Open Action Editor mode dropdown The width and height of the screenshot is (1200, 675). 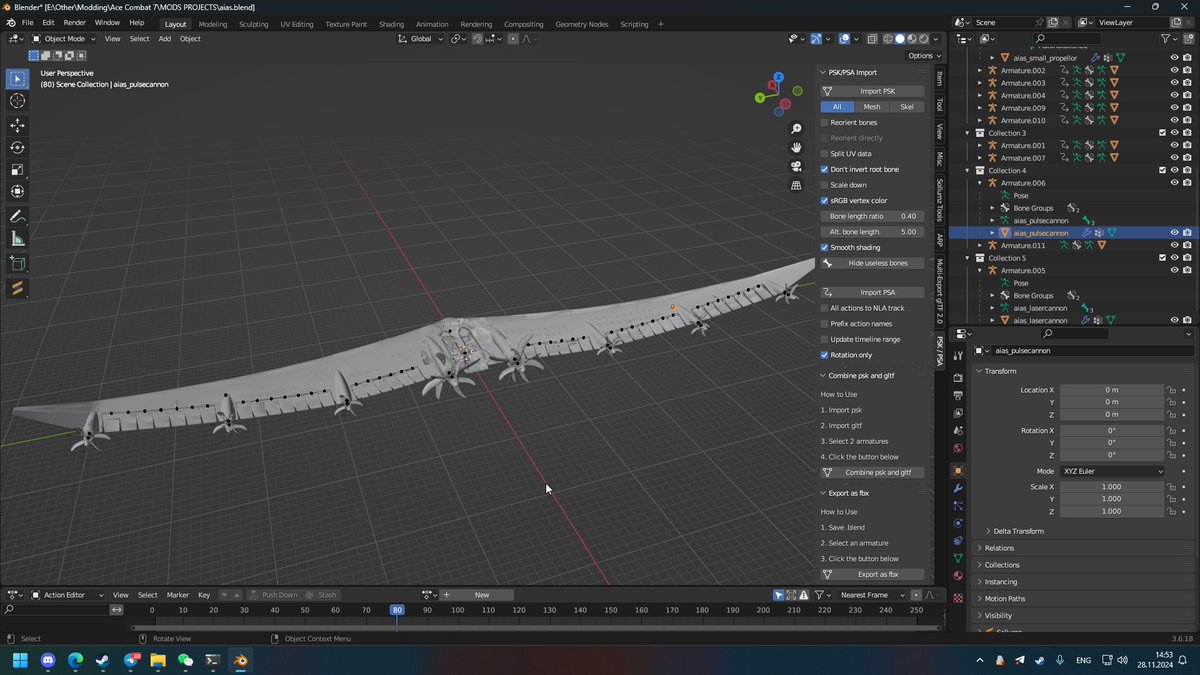coord(66,595)
